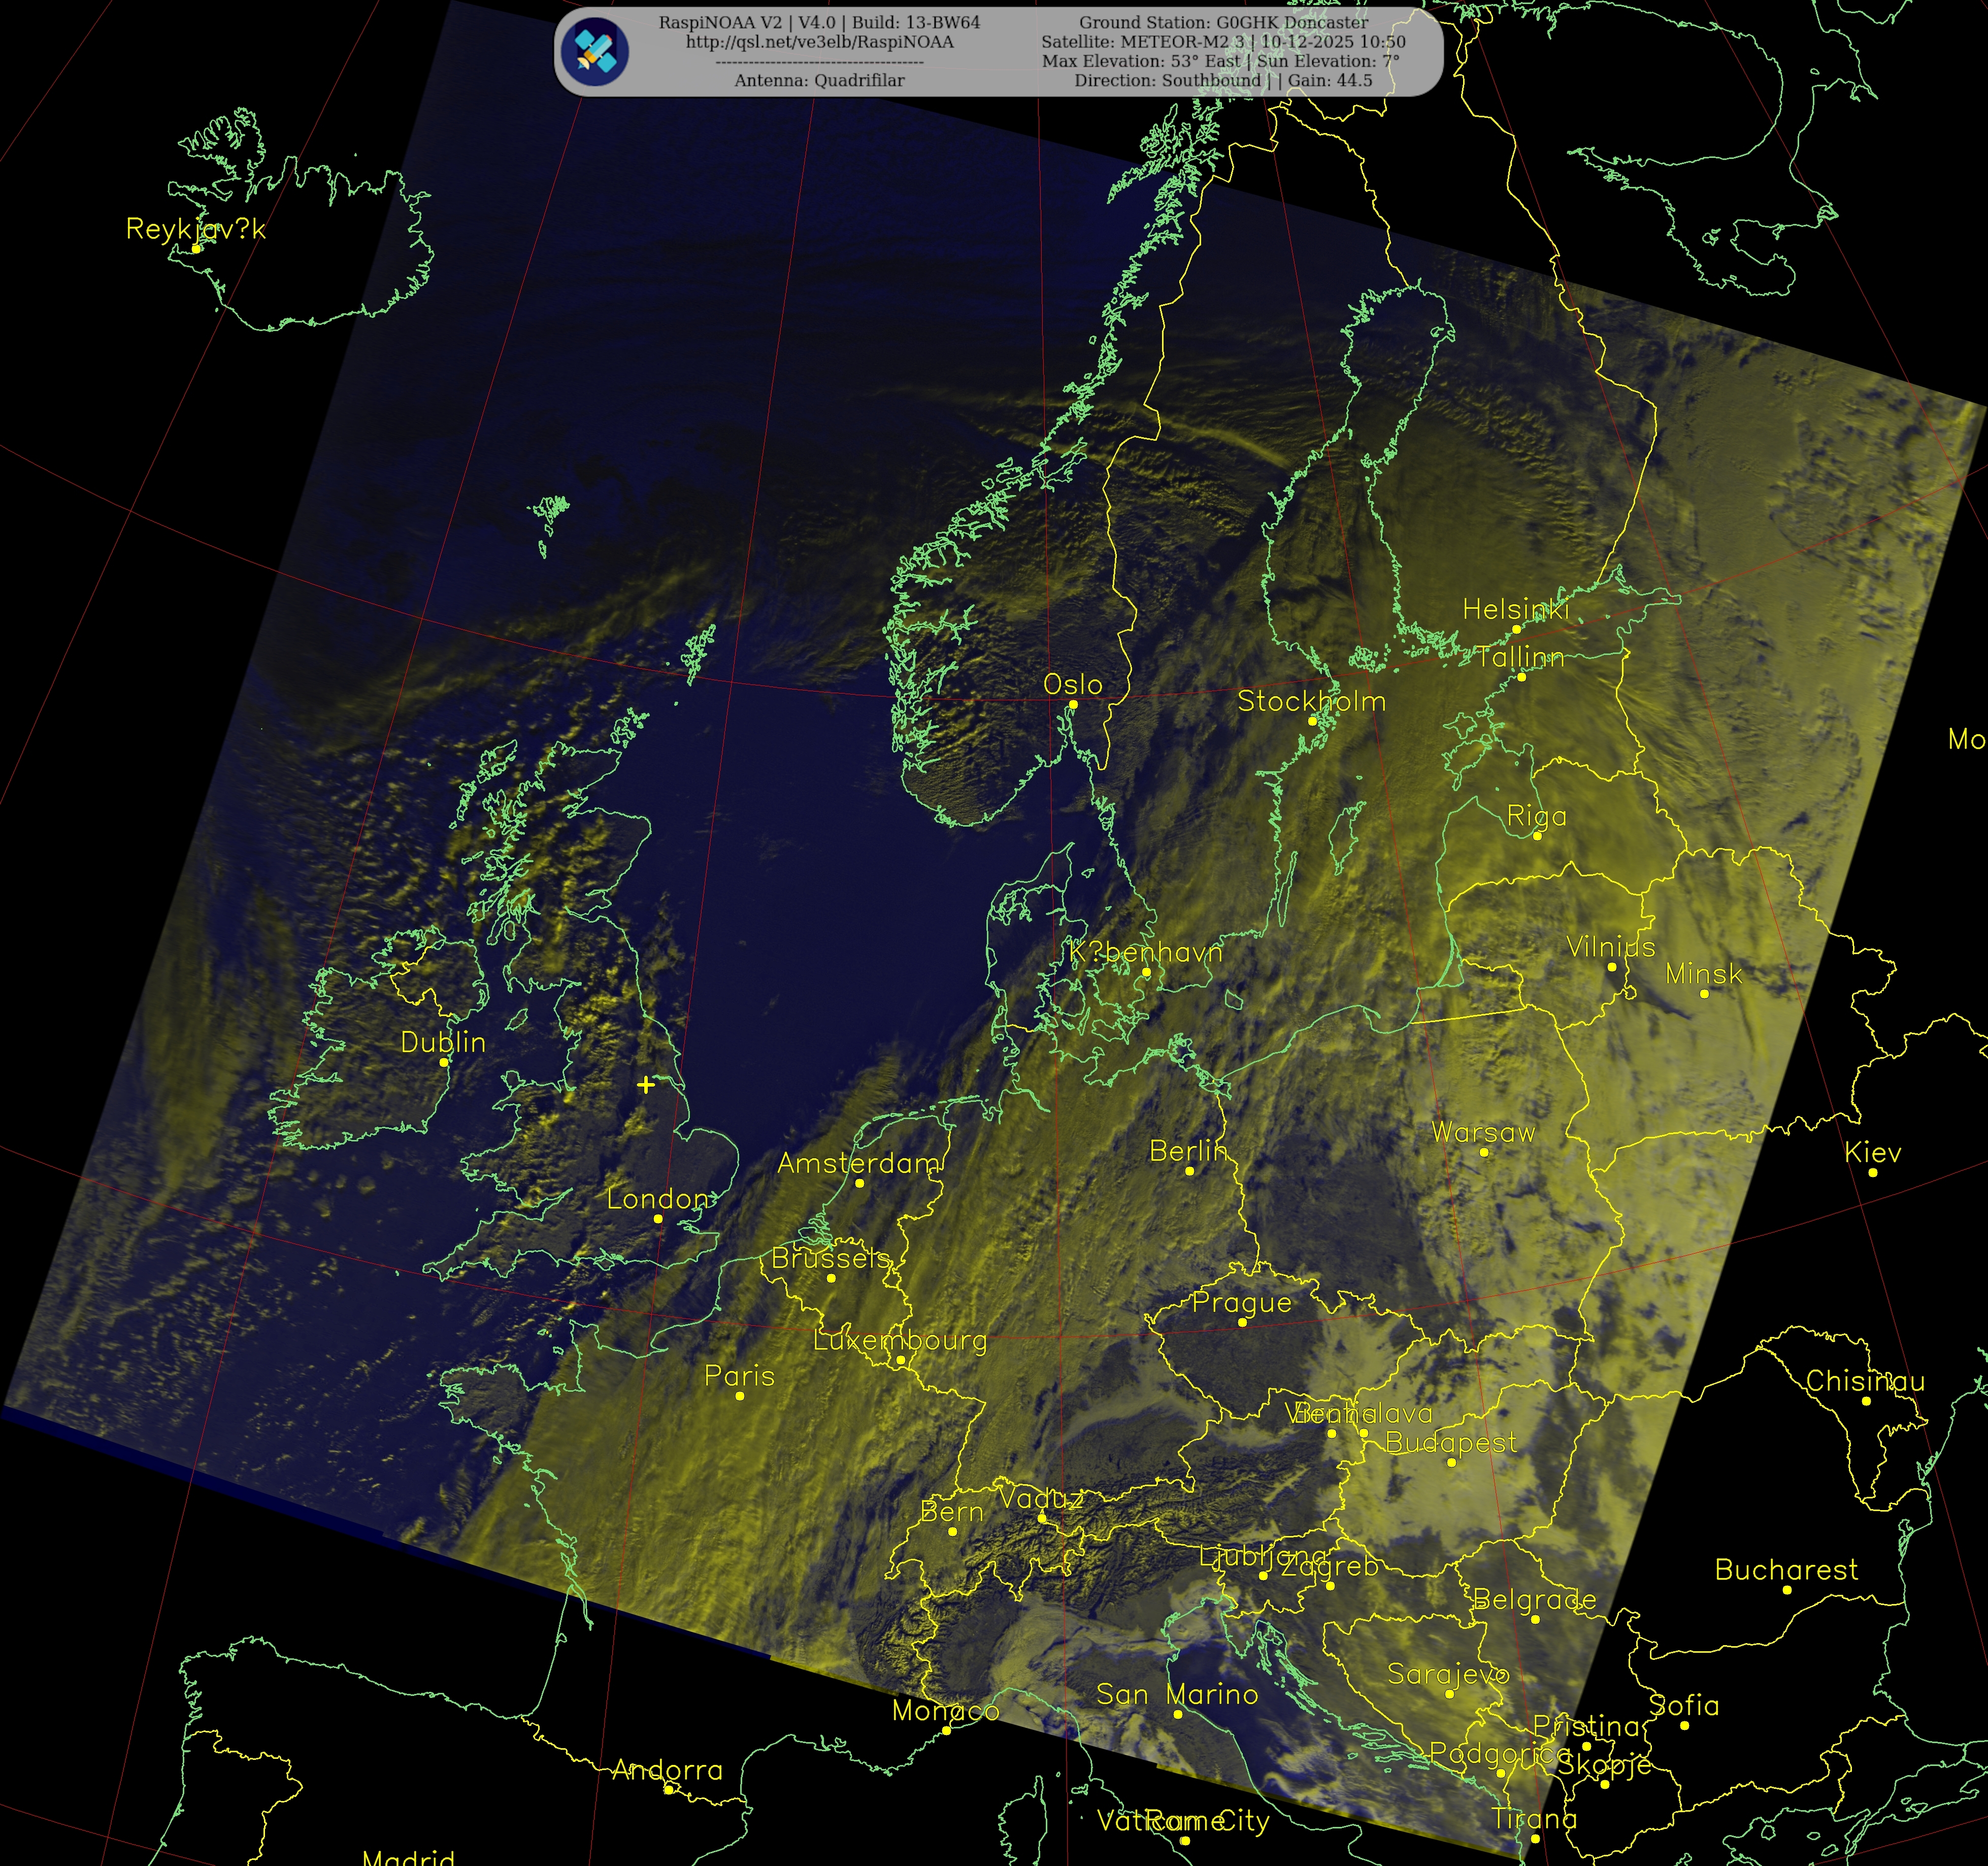Click the Dublin city marker dot
1988x1866 pixels.
[x=444, y=1062]
